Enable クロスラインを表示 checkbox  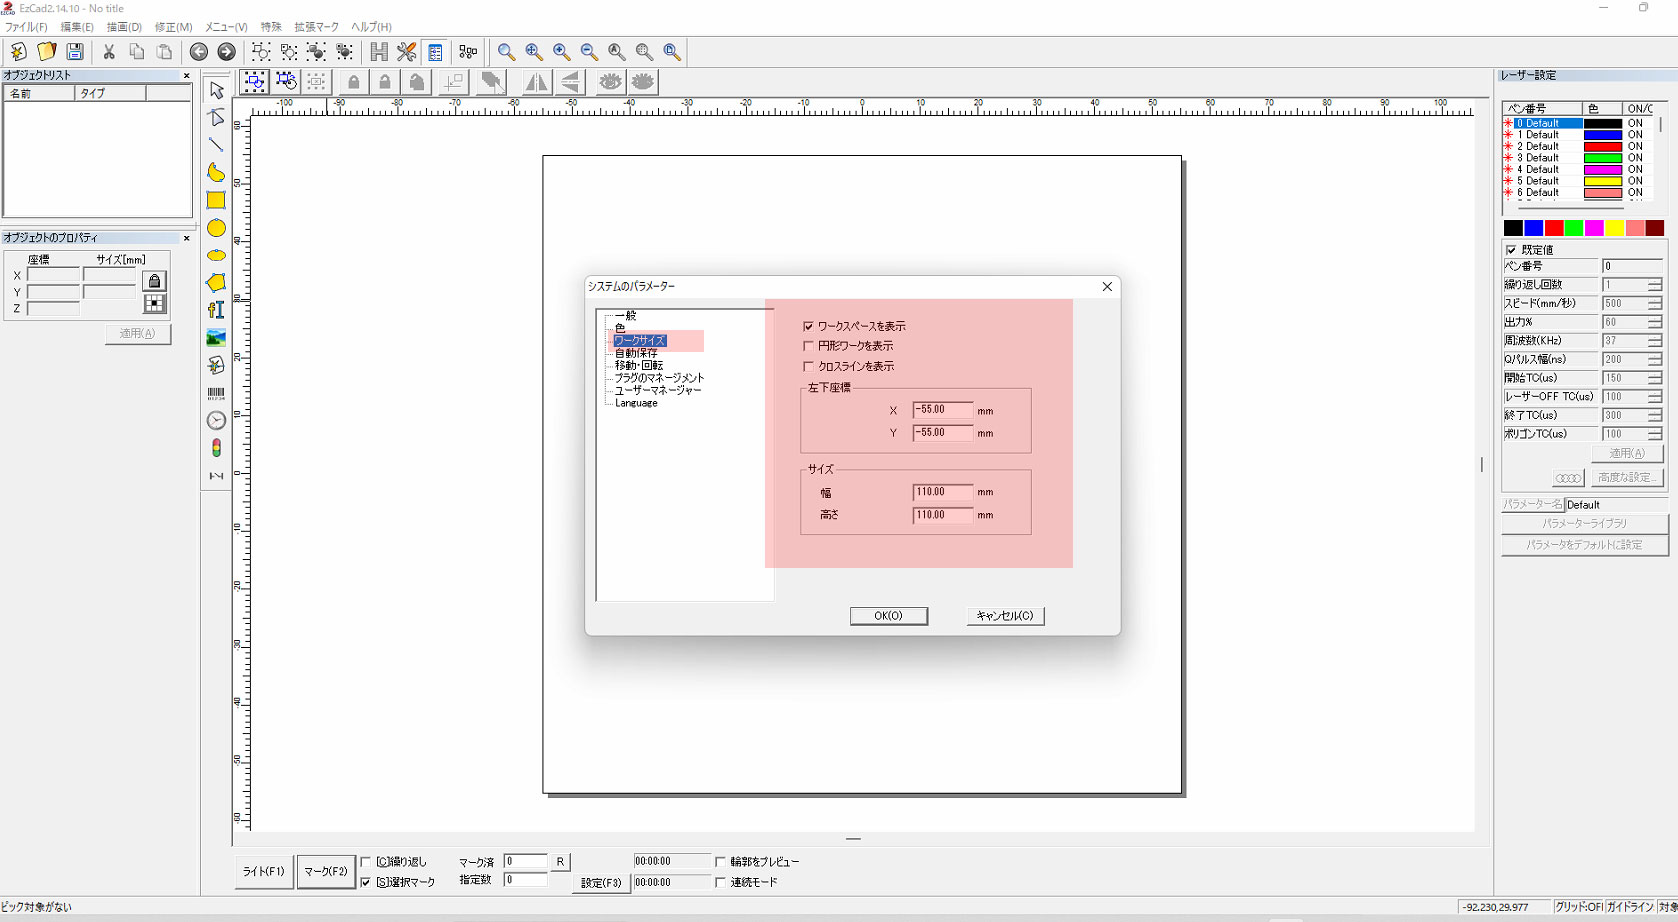(x=808, y=366)
